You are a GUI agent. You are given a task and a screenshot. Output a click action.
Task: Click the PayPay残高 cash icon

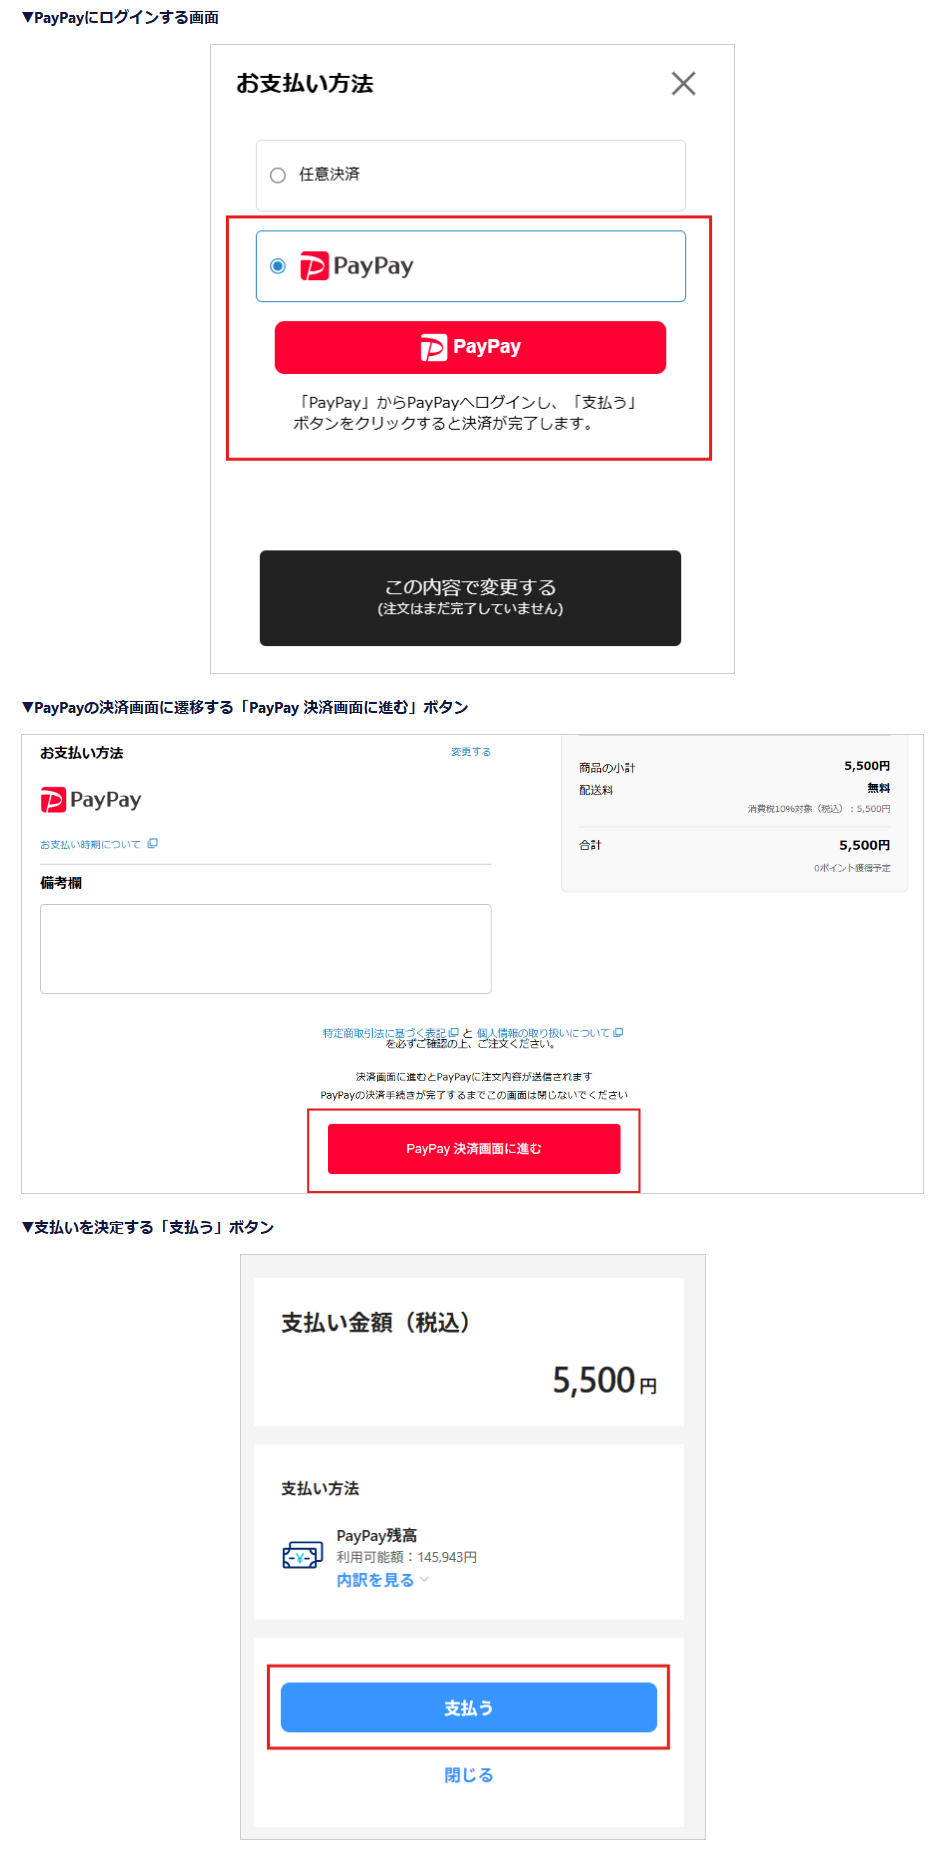(302, 1556)
